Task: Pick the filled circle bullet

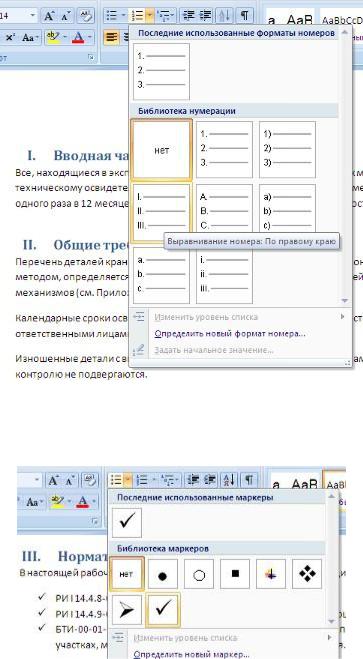Action: 163,574
